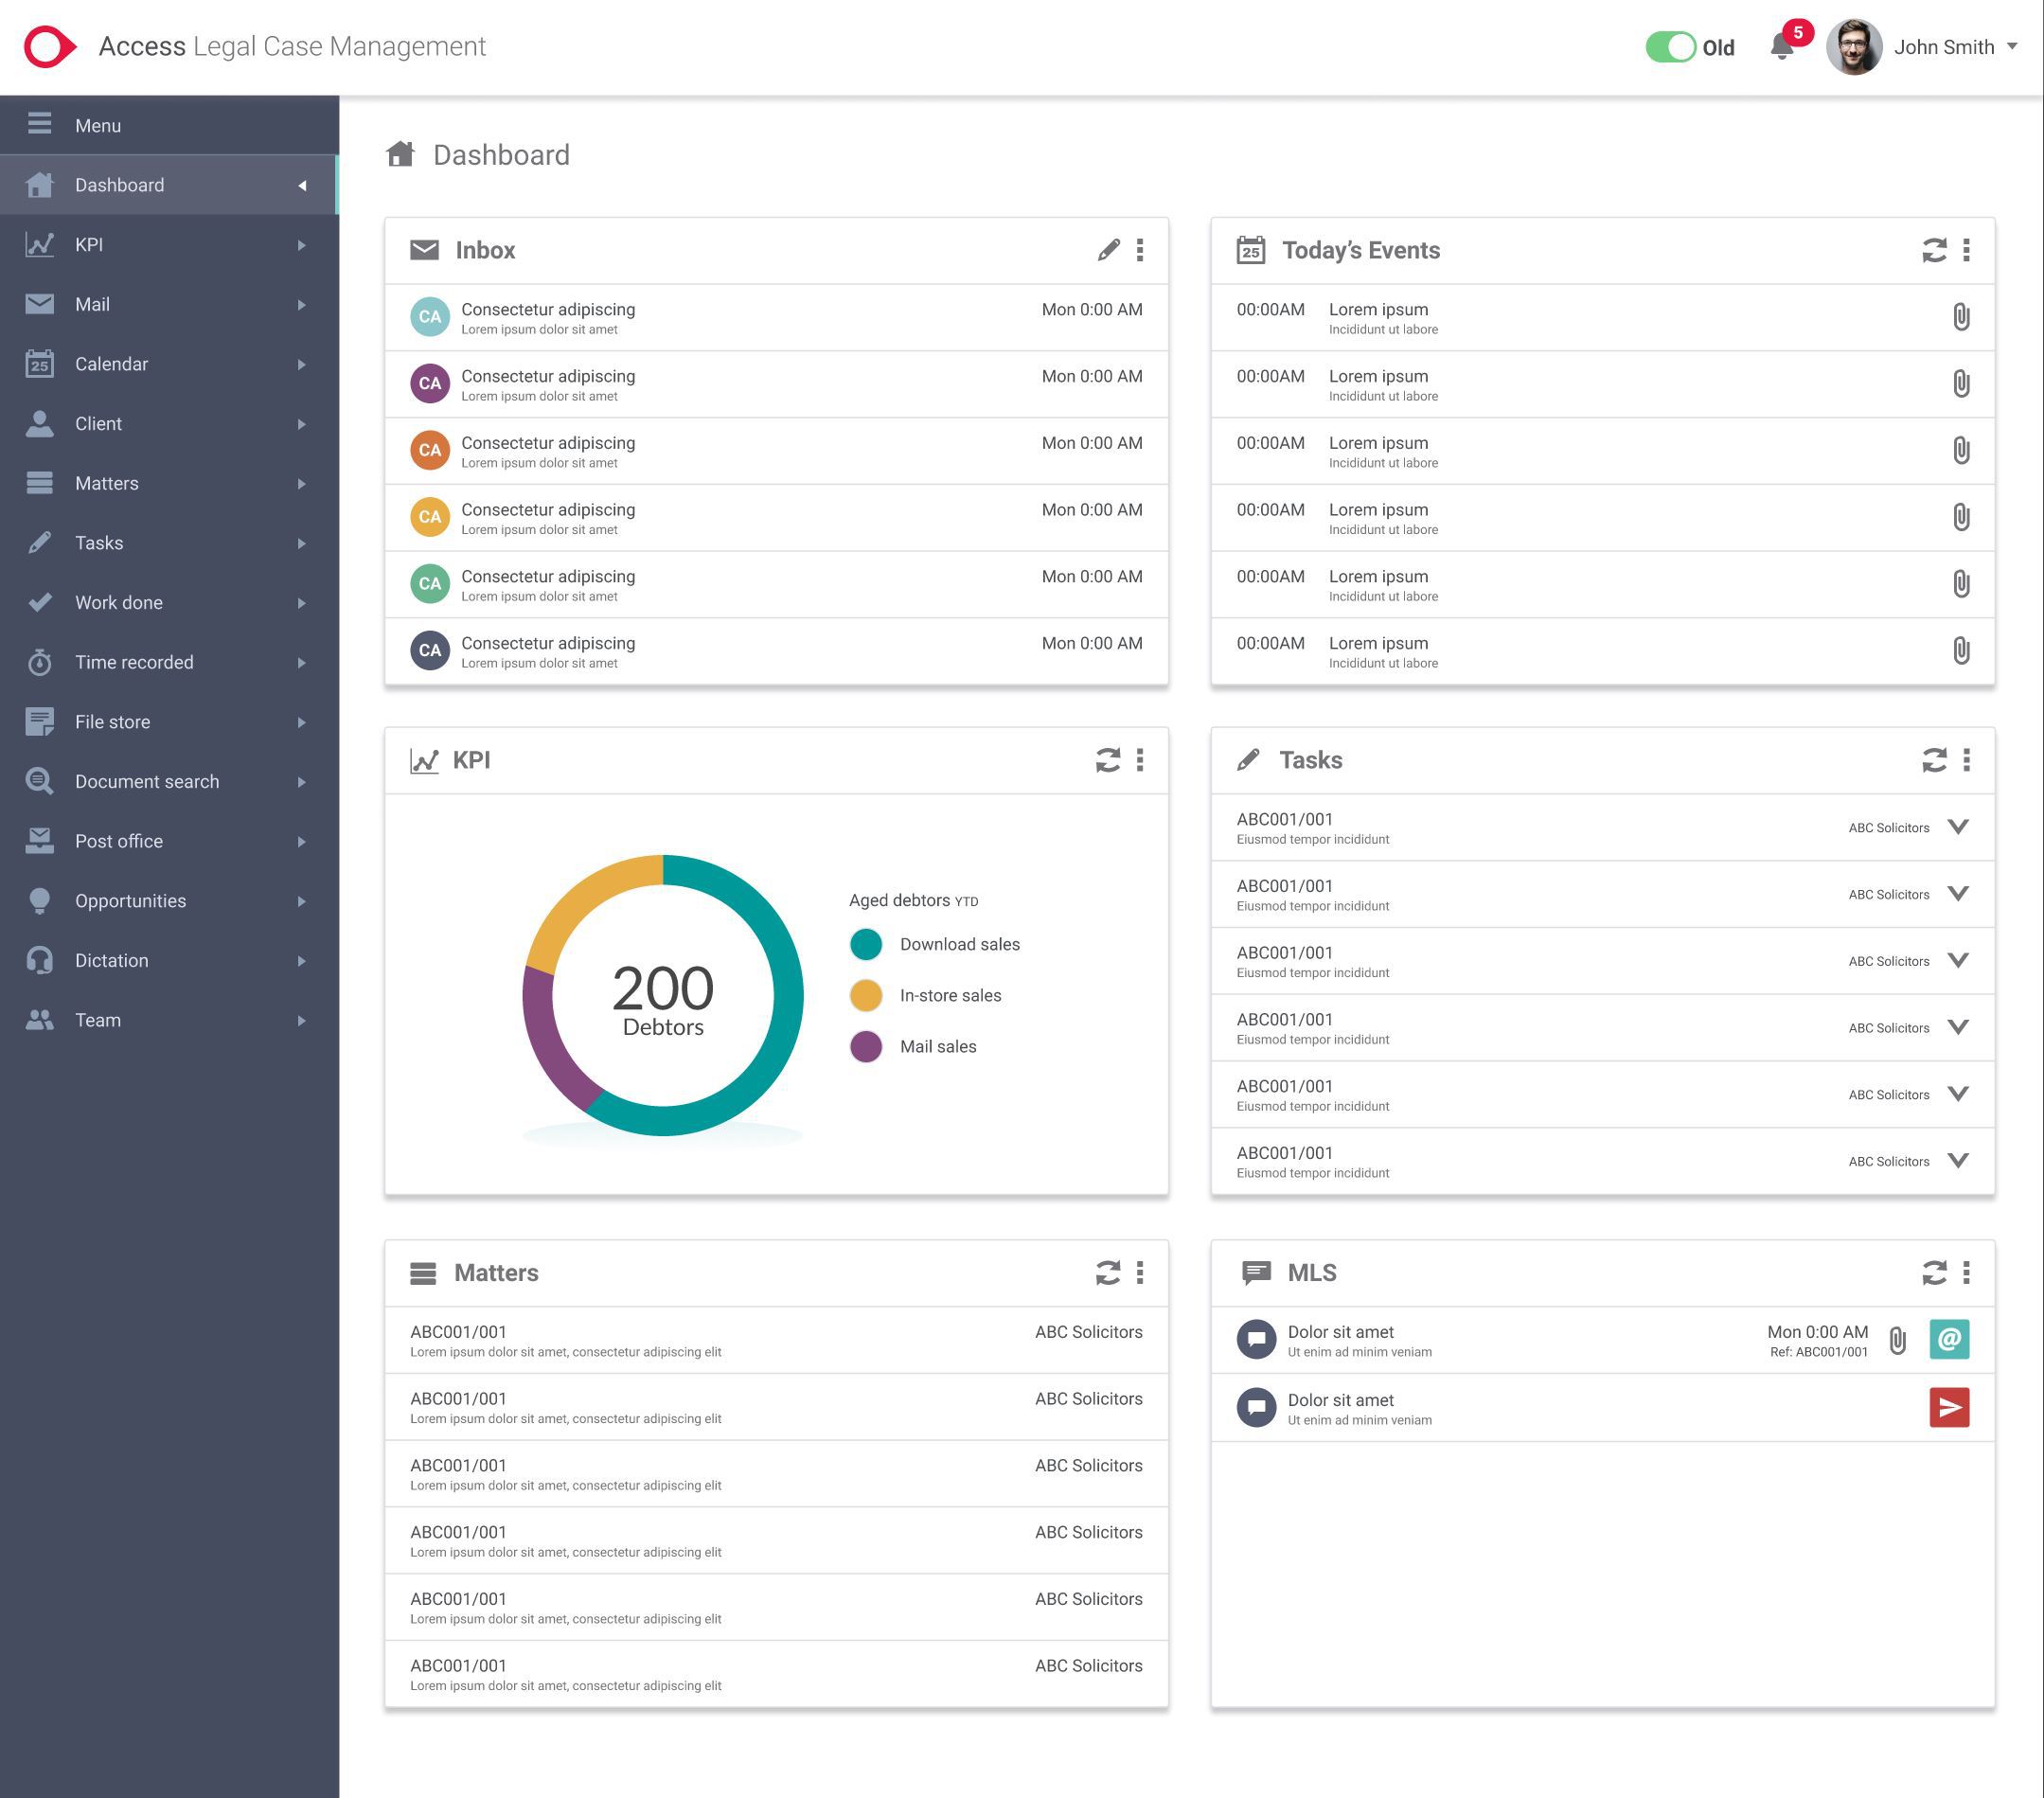This screenshot has width=2044, height=1798.
Task: Open Document search from the sidebar
Action: coord(146,781)
